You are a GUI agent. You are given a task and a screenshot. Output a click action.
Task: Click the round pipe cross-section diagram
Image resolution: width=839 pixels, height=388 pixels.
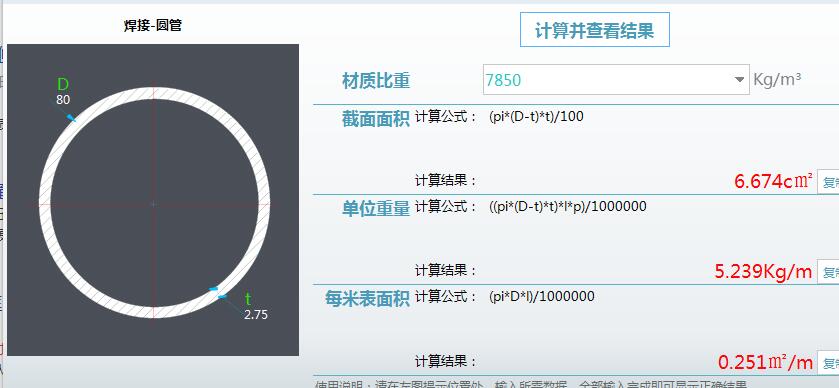[153, 200]
